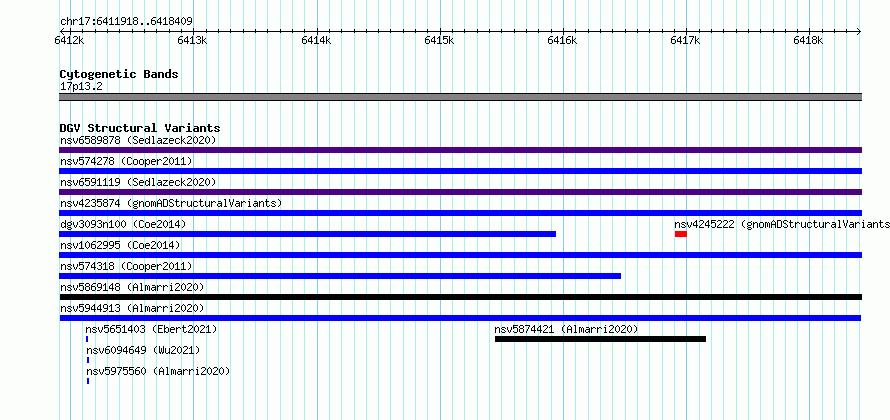890x420 pixels.
Task: Select the gray 17p13.2 cytogenetic band bar
Action: (460, 97)
